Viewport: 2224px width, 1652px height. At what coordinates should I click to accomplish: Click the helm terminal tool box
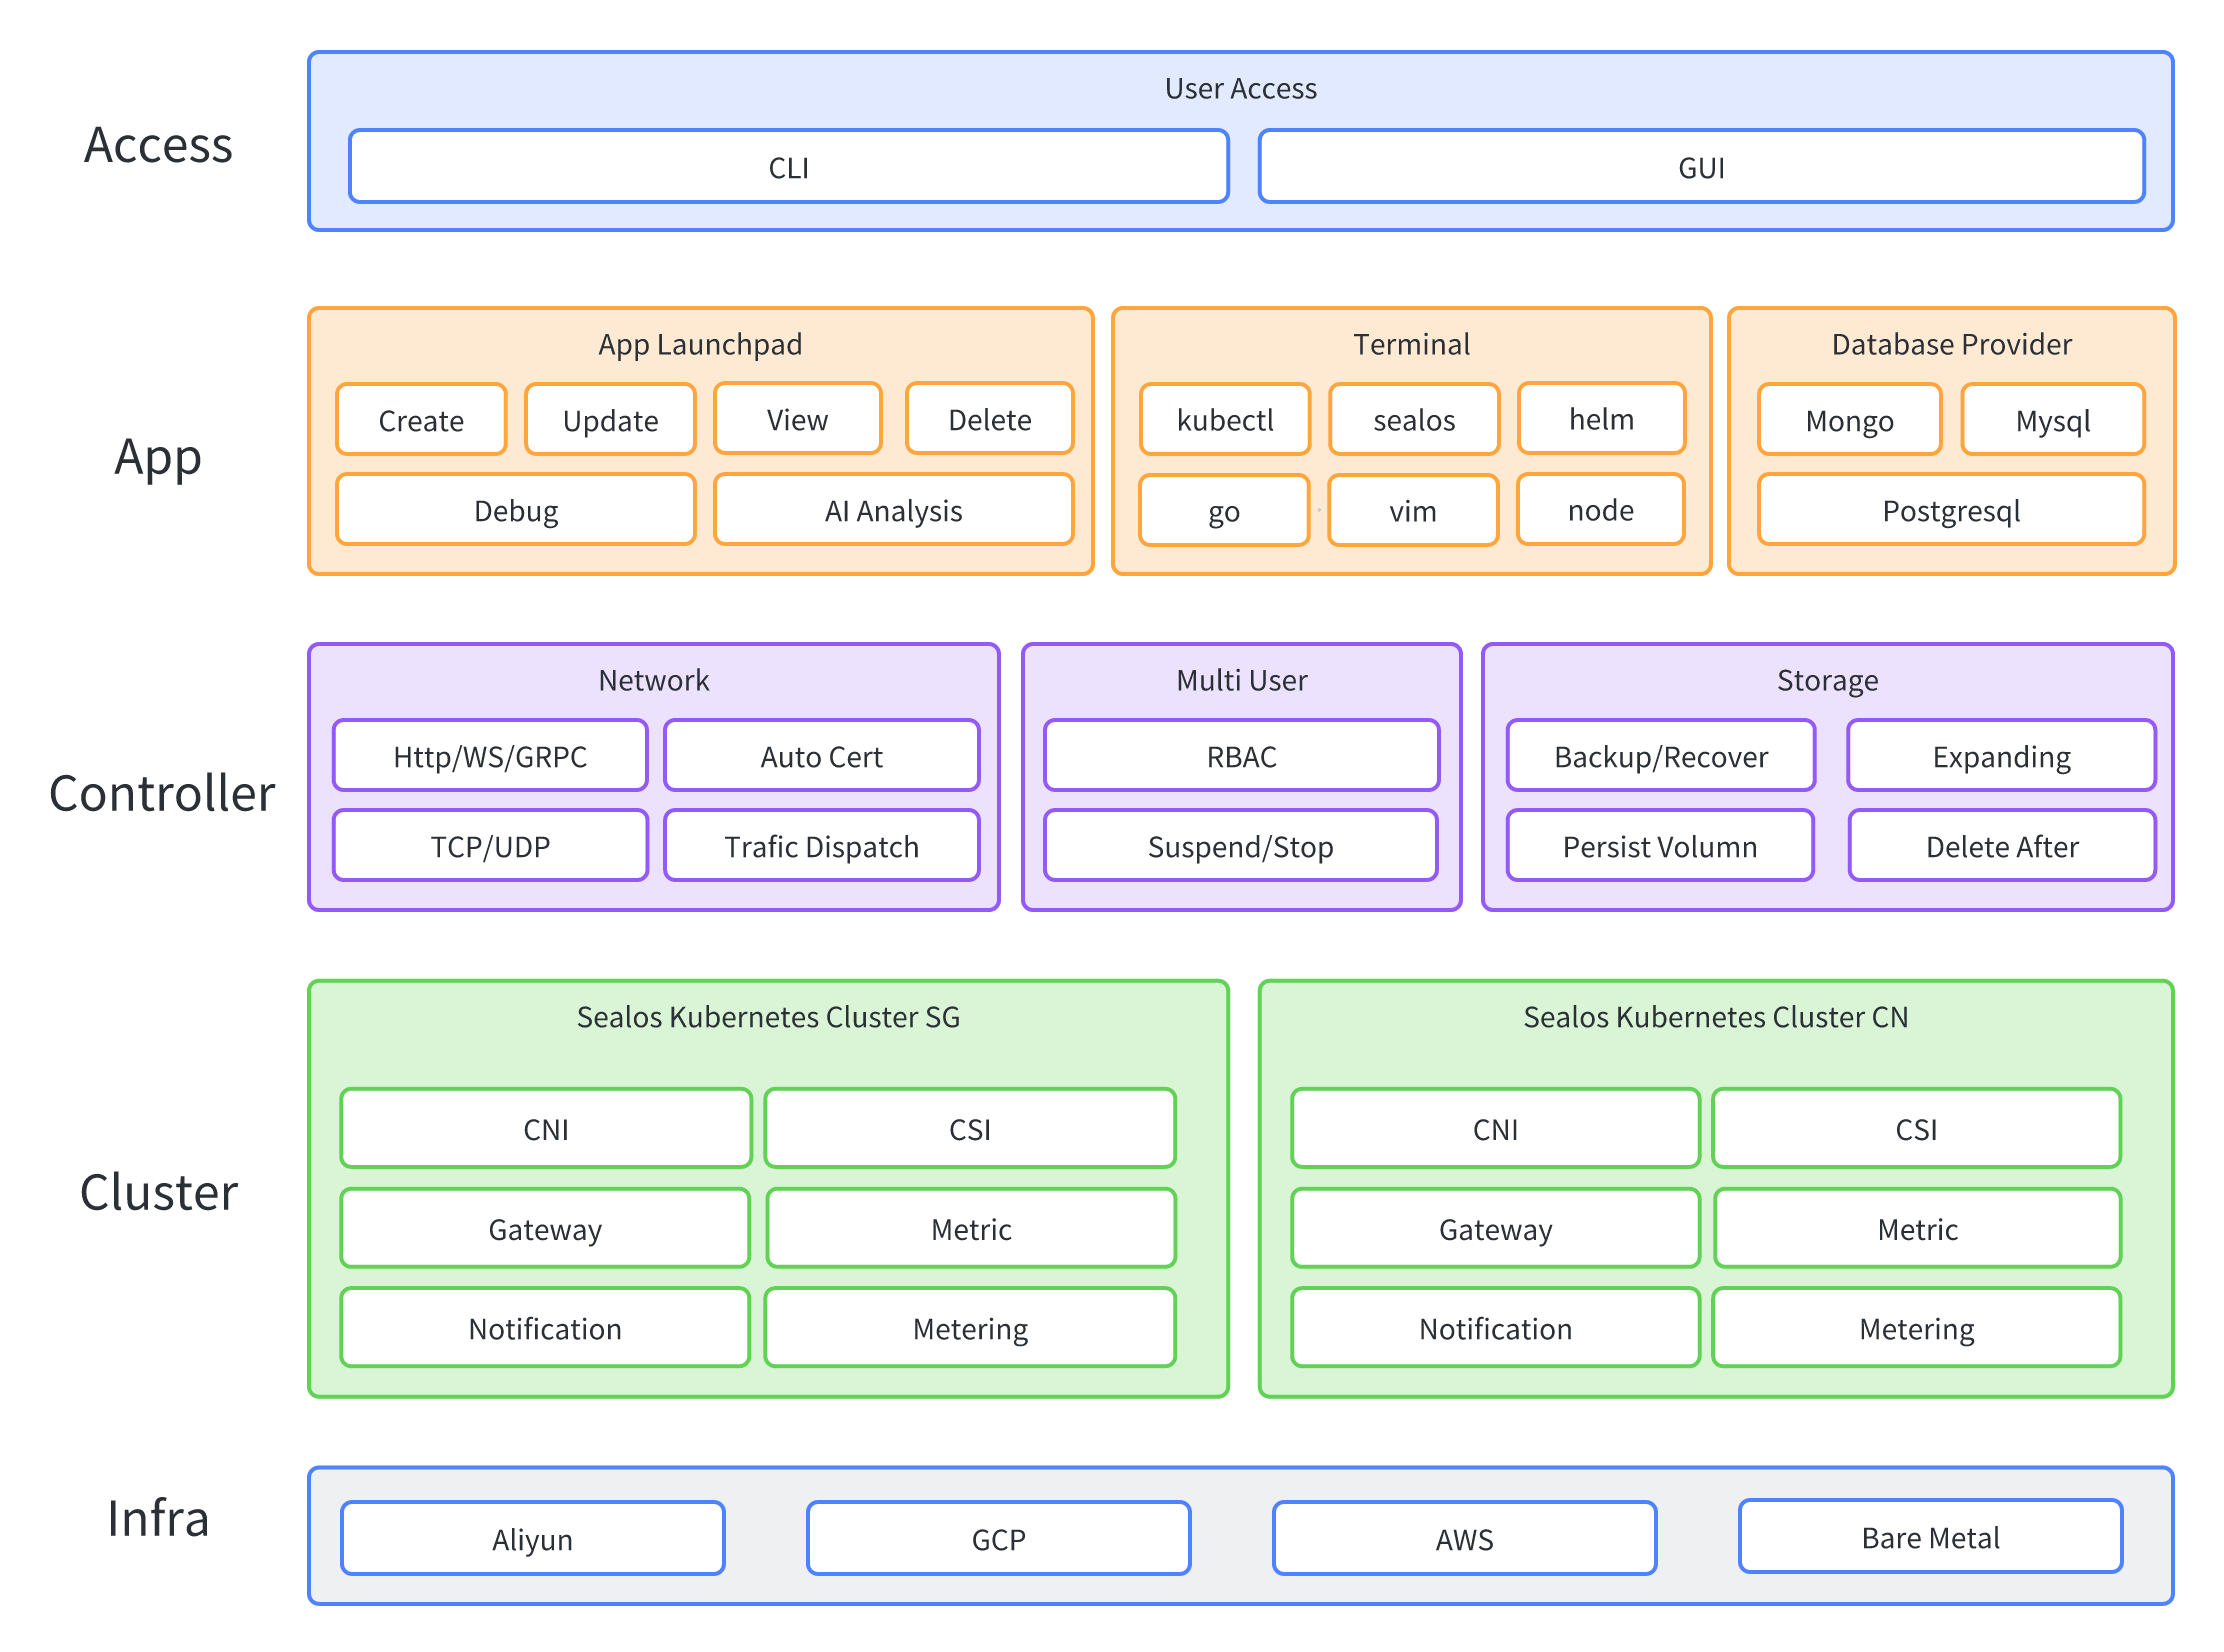1601,419
